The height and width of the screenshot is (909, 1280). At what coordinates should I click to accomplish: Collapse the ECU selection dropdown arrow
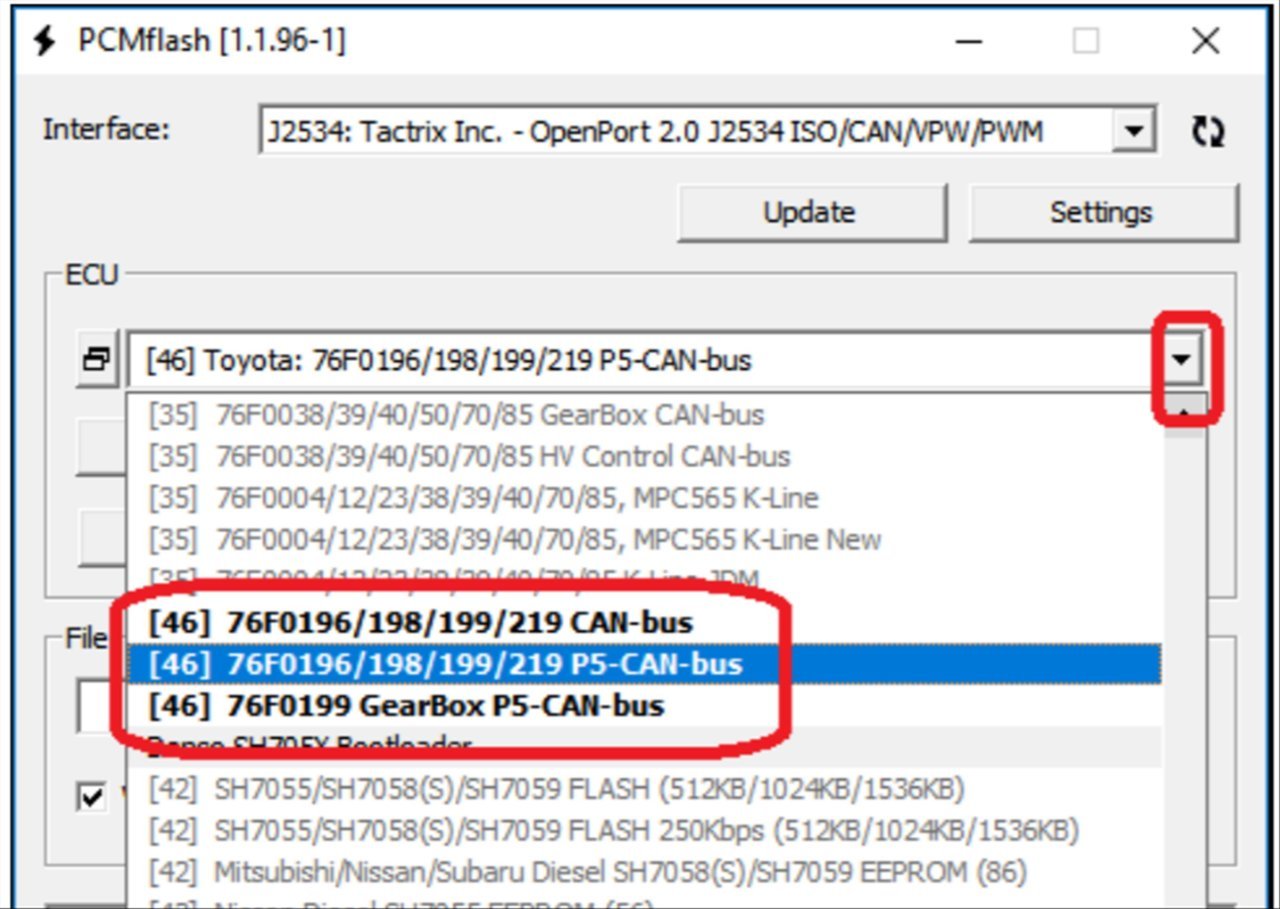(x=1182, y=360)
